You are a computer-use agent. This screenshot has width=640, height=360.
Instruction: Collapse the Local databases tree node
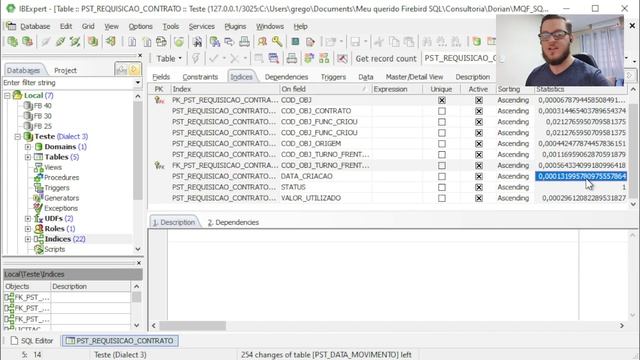click(7, 96)
